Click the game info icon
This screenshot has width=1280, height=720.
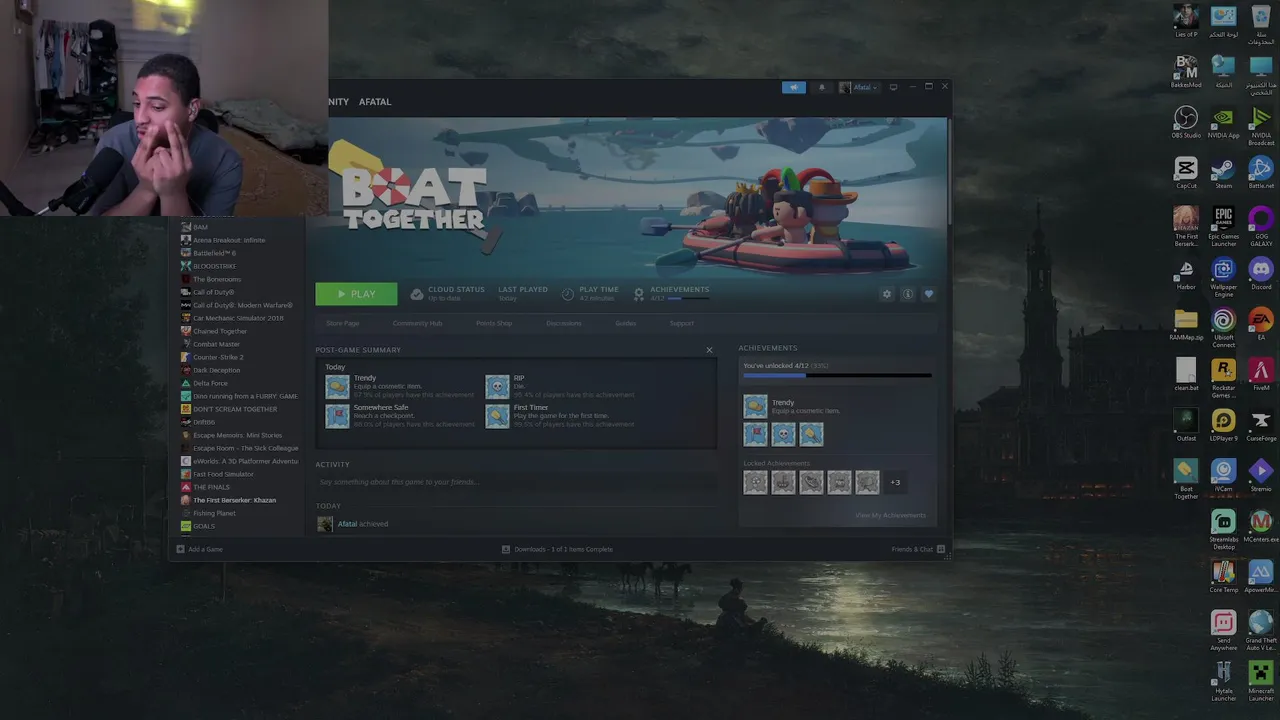908,294
